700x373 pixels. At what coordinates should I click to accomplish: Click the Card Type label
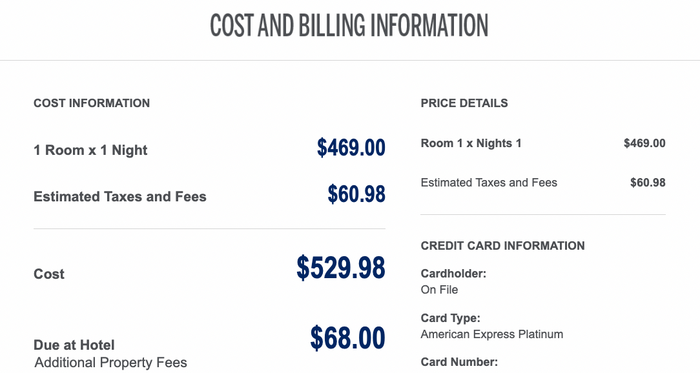point(450,318)
